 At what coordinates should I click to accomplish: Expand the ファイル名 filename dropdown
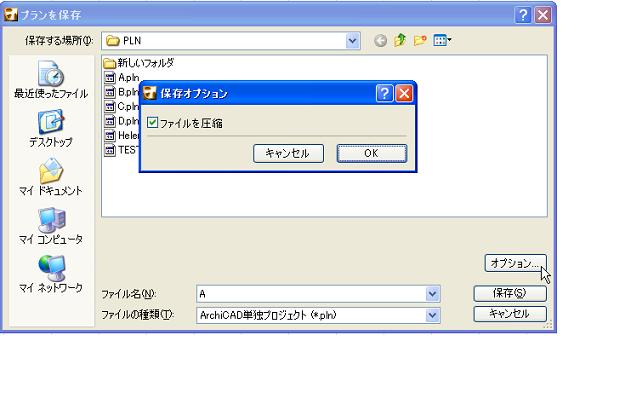432,294
